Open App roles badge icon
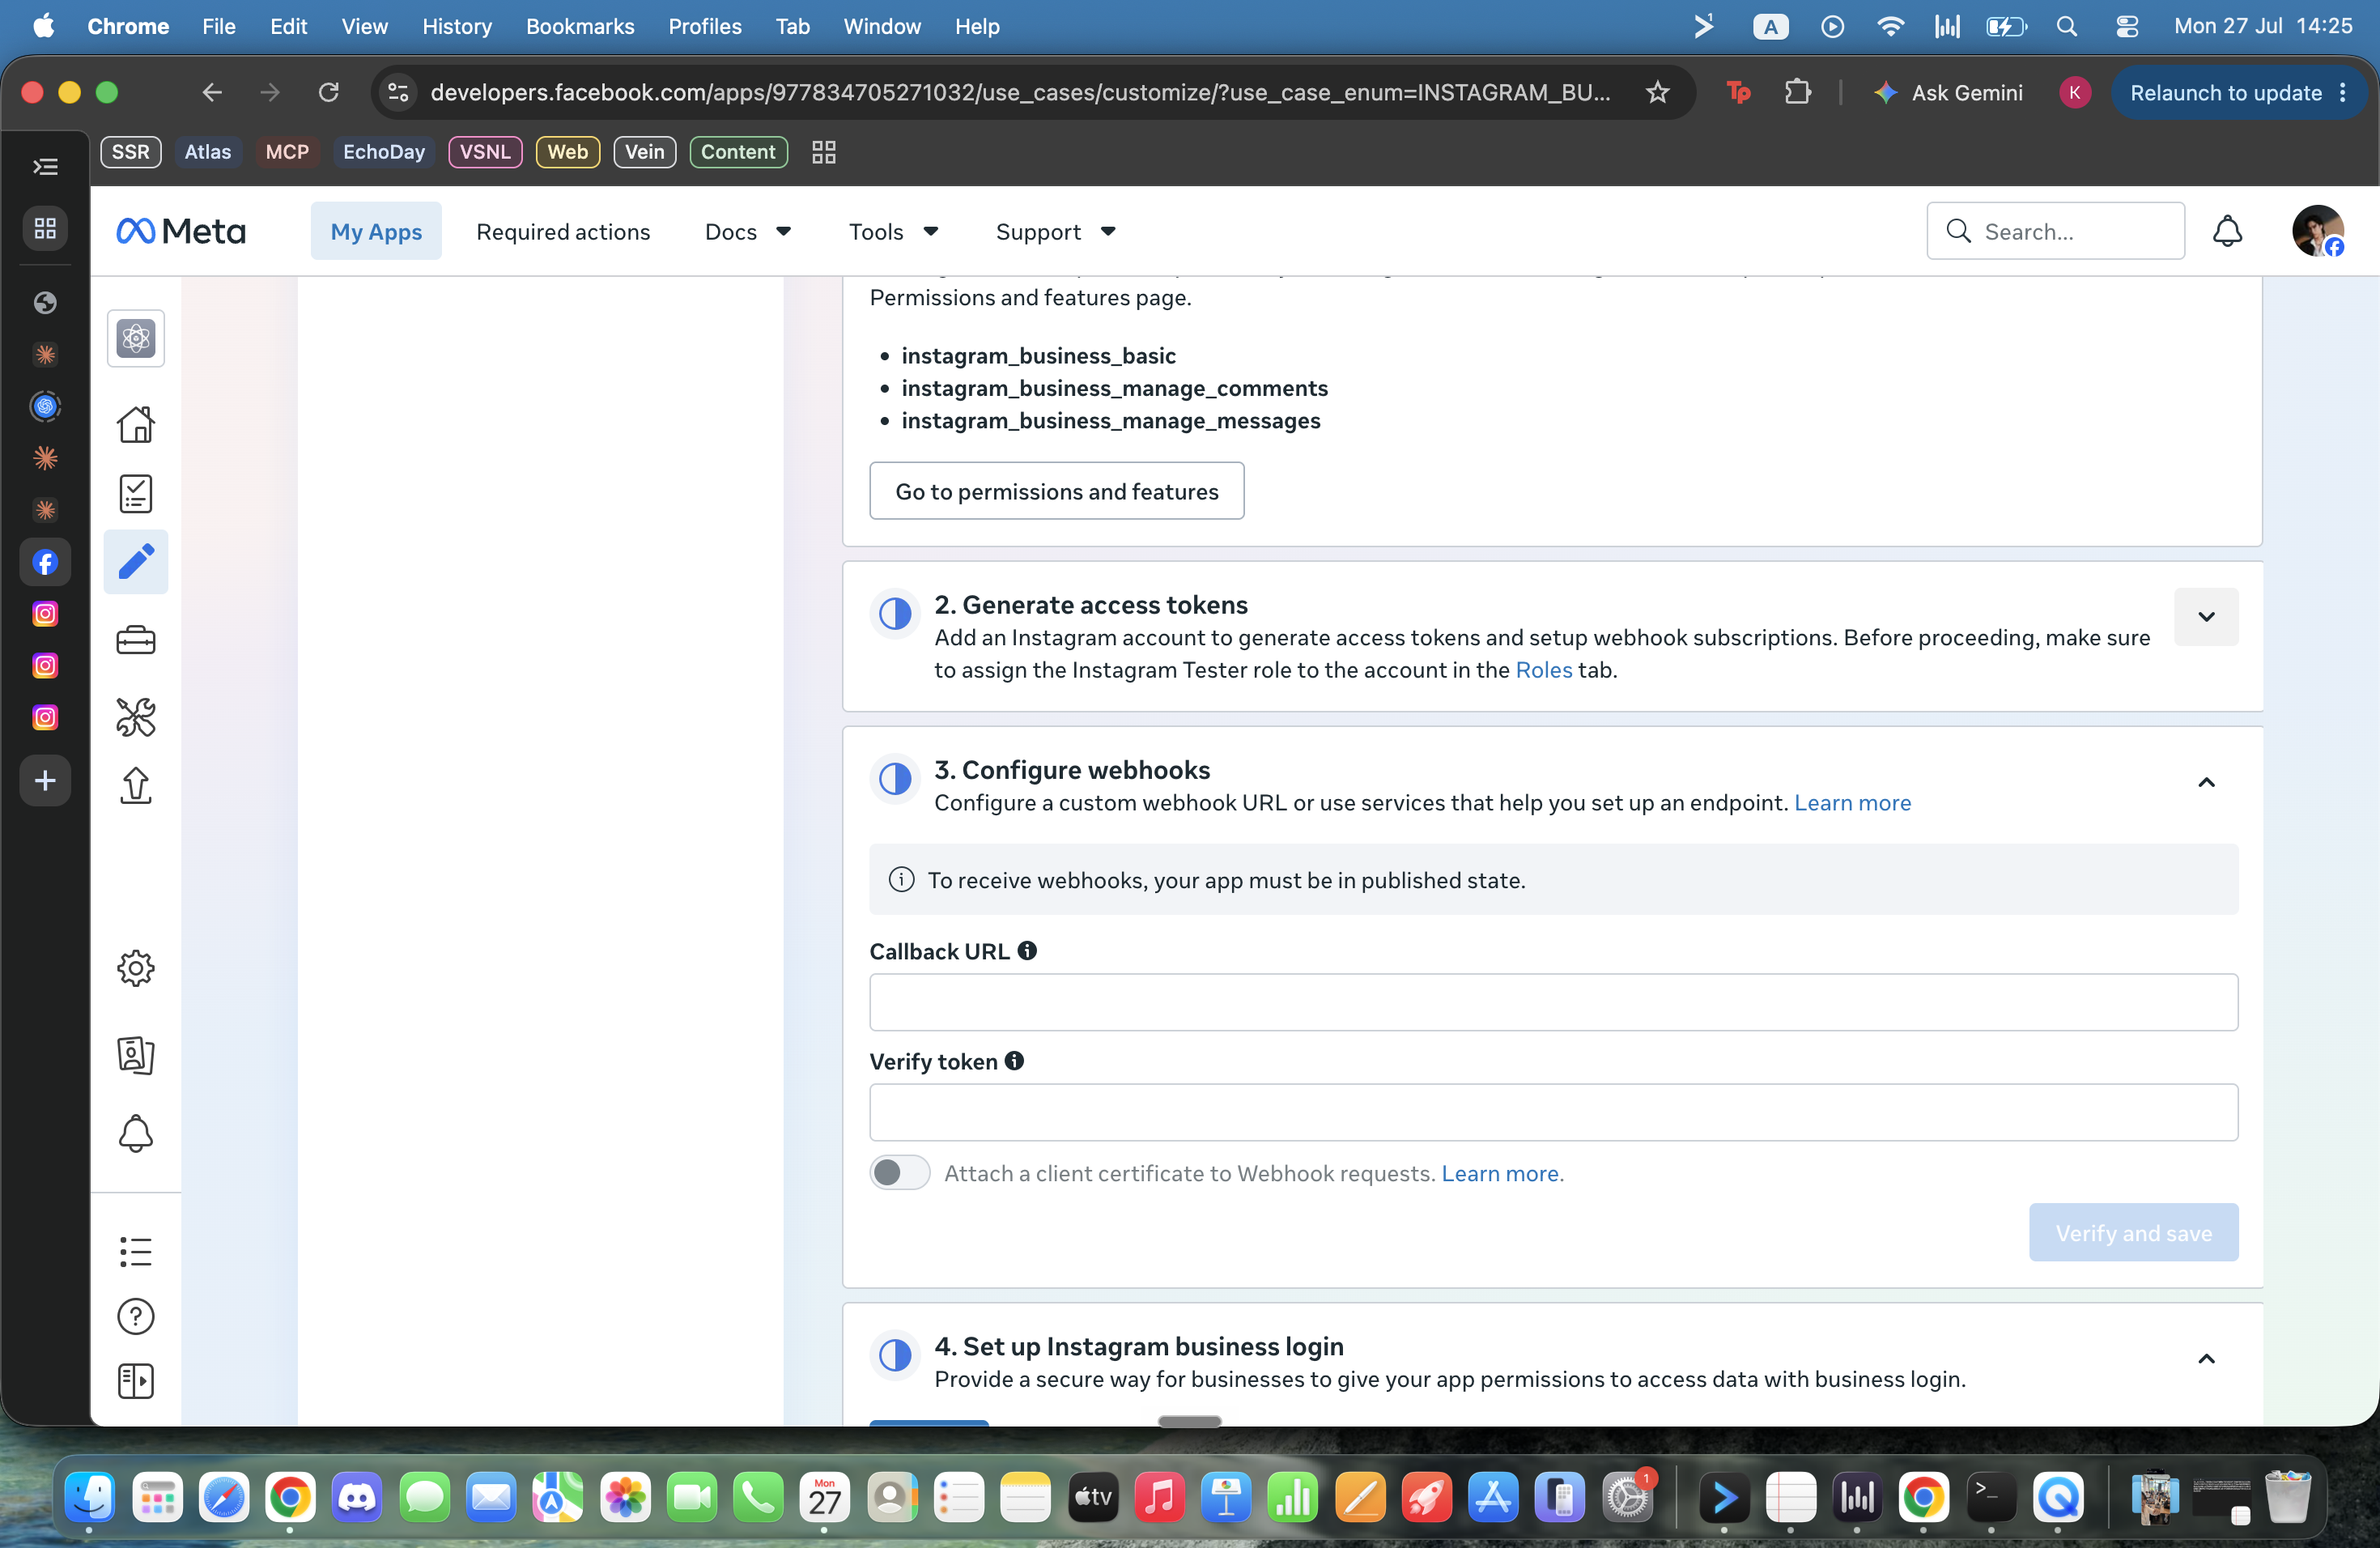The height and width of the screenshot is (1548, 2380). point(136,1054)
